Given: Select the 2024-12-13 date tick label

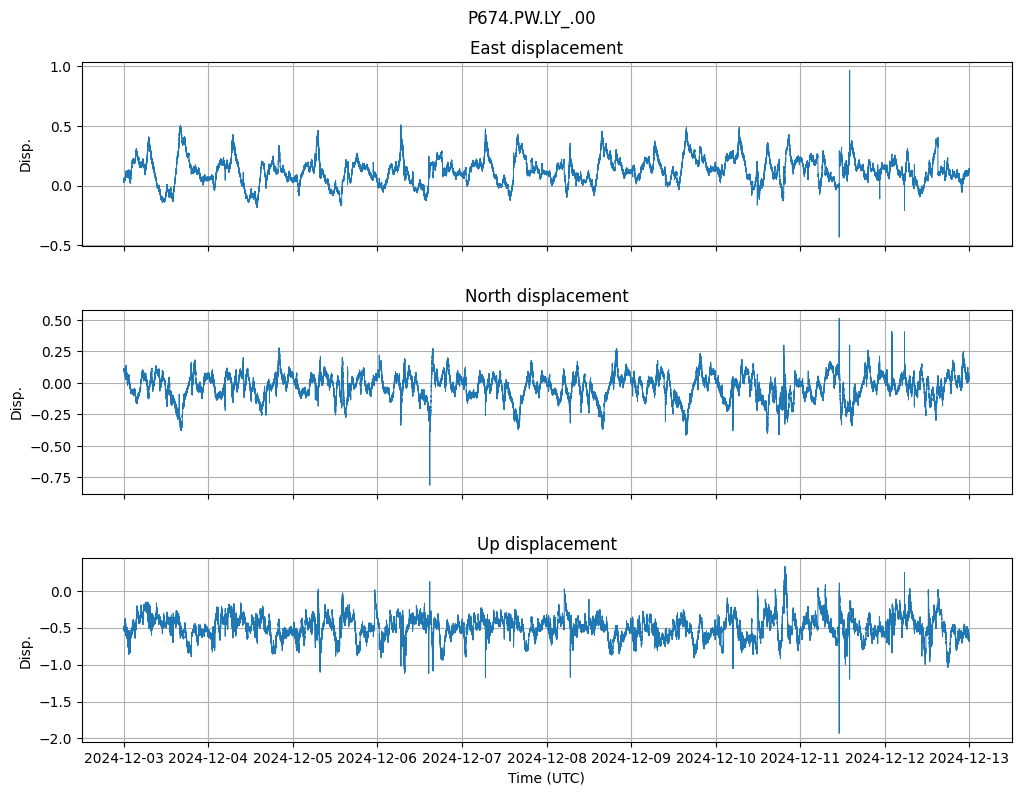Looking at the screenshot, I should click(969, 759).
